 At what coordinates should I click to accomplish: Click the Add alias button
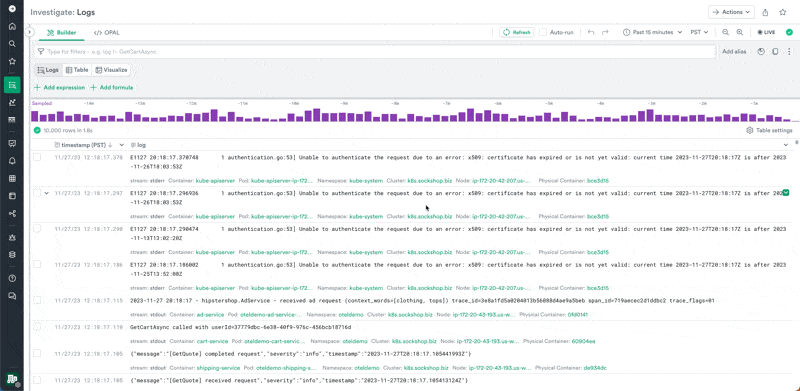pos(734,52)
